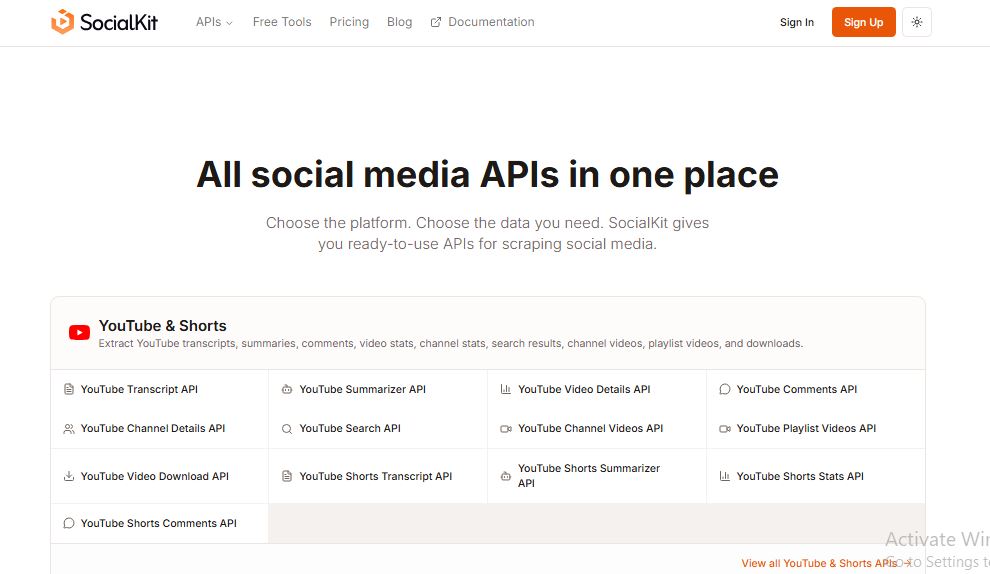Click the camera icon beside YouTube Channel Videos API
Screen dimensions: 990x574
(x=506, y=429)
